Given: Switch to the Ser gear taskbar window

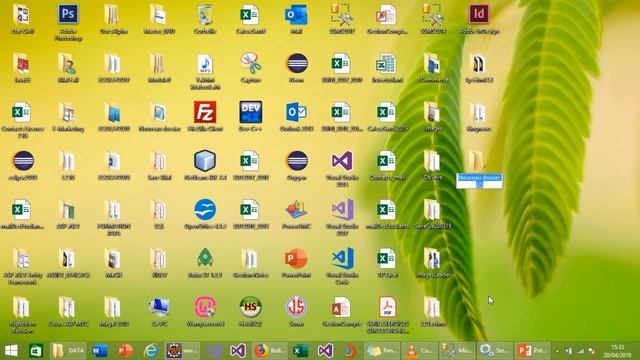Looking at the screenshot, I should (494, 351).
